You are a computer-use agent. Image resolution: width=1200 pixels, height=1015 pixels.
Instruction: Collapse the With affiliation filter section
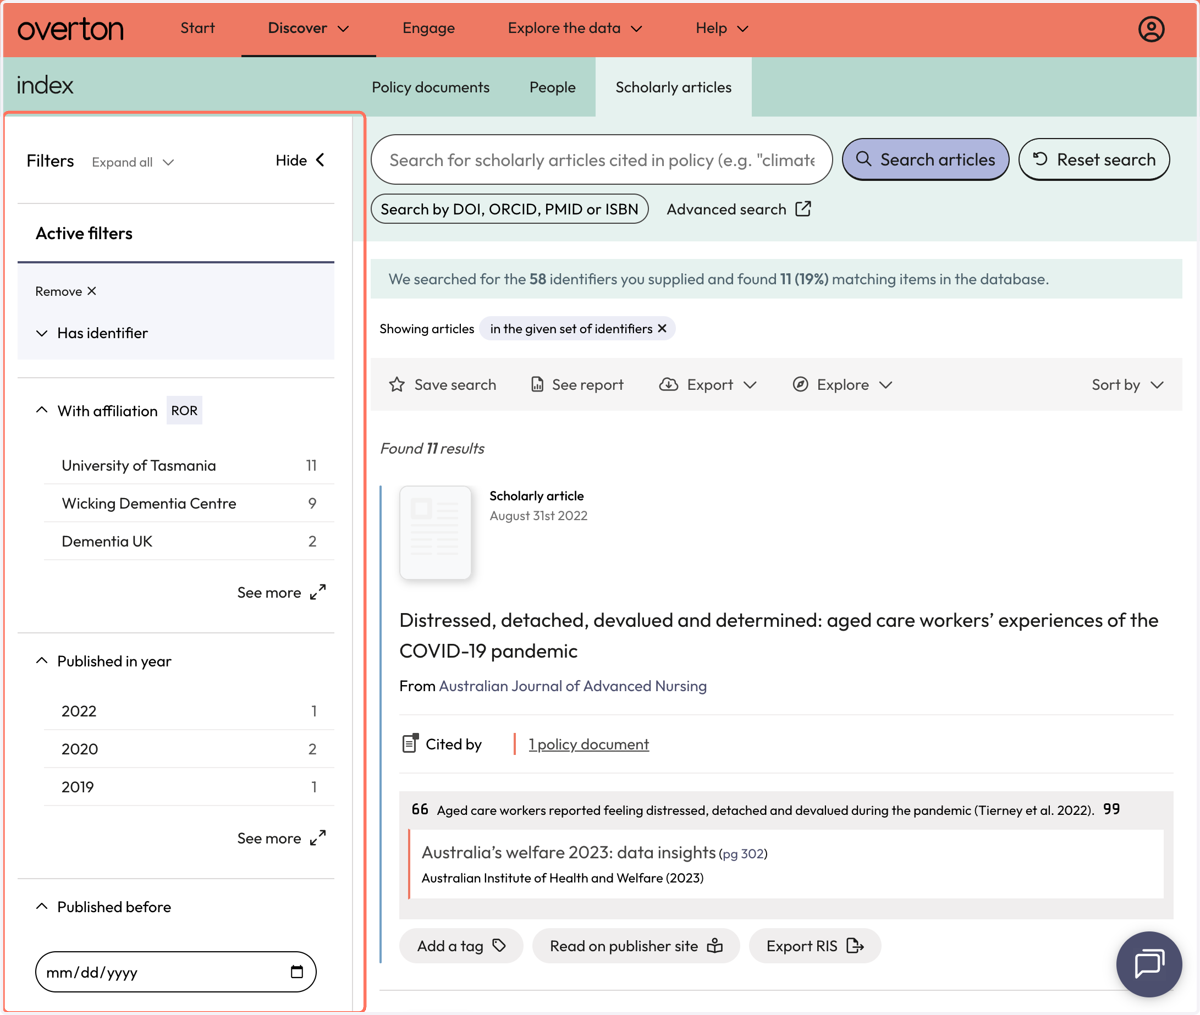pyautogui.click(x=42, y=411)
